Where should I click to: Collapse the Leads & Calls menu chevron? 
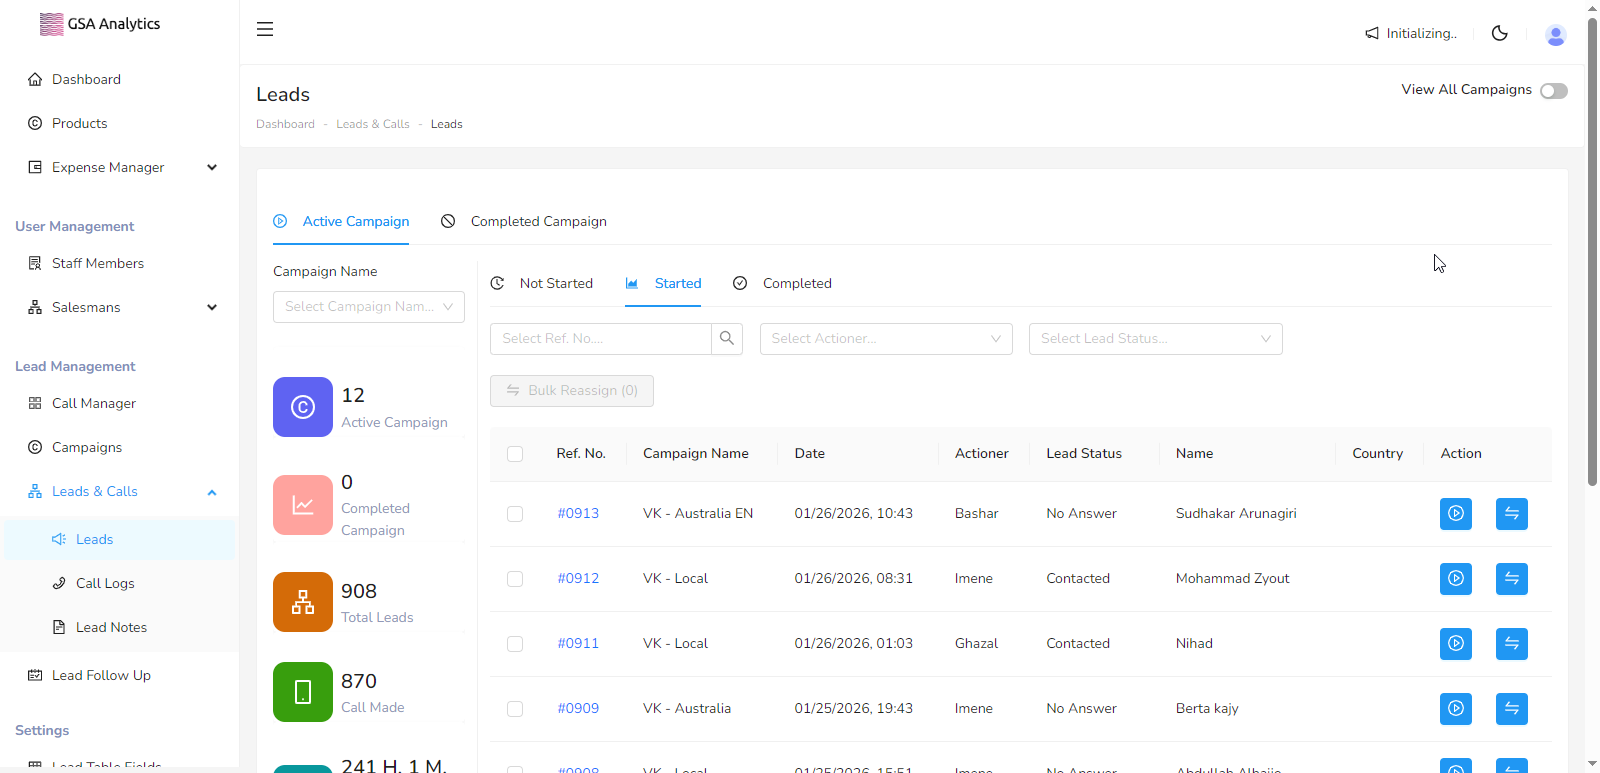(x=212, y=492)
